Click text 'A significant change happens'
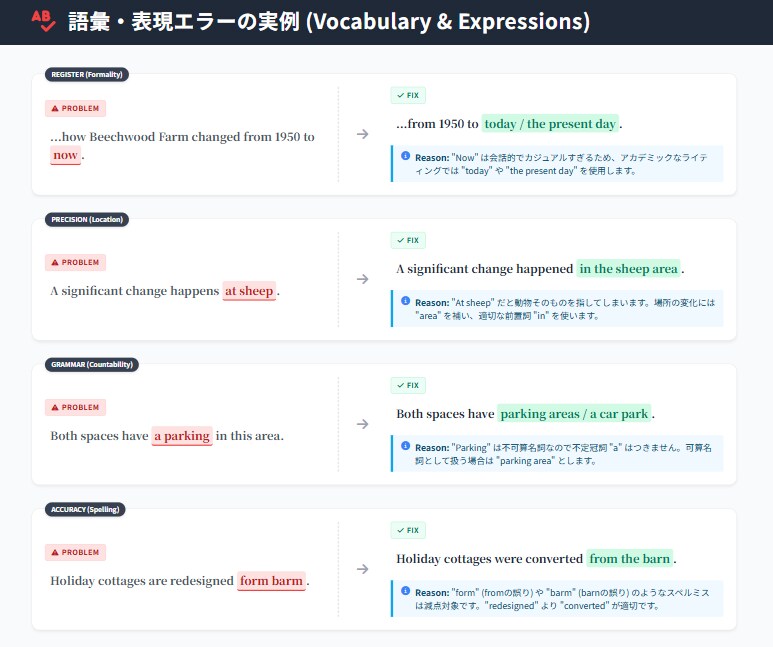 click(x=135, y=291)
